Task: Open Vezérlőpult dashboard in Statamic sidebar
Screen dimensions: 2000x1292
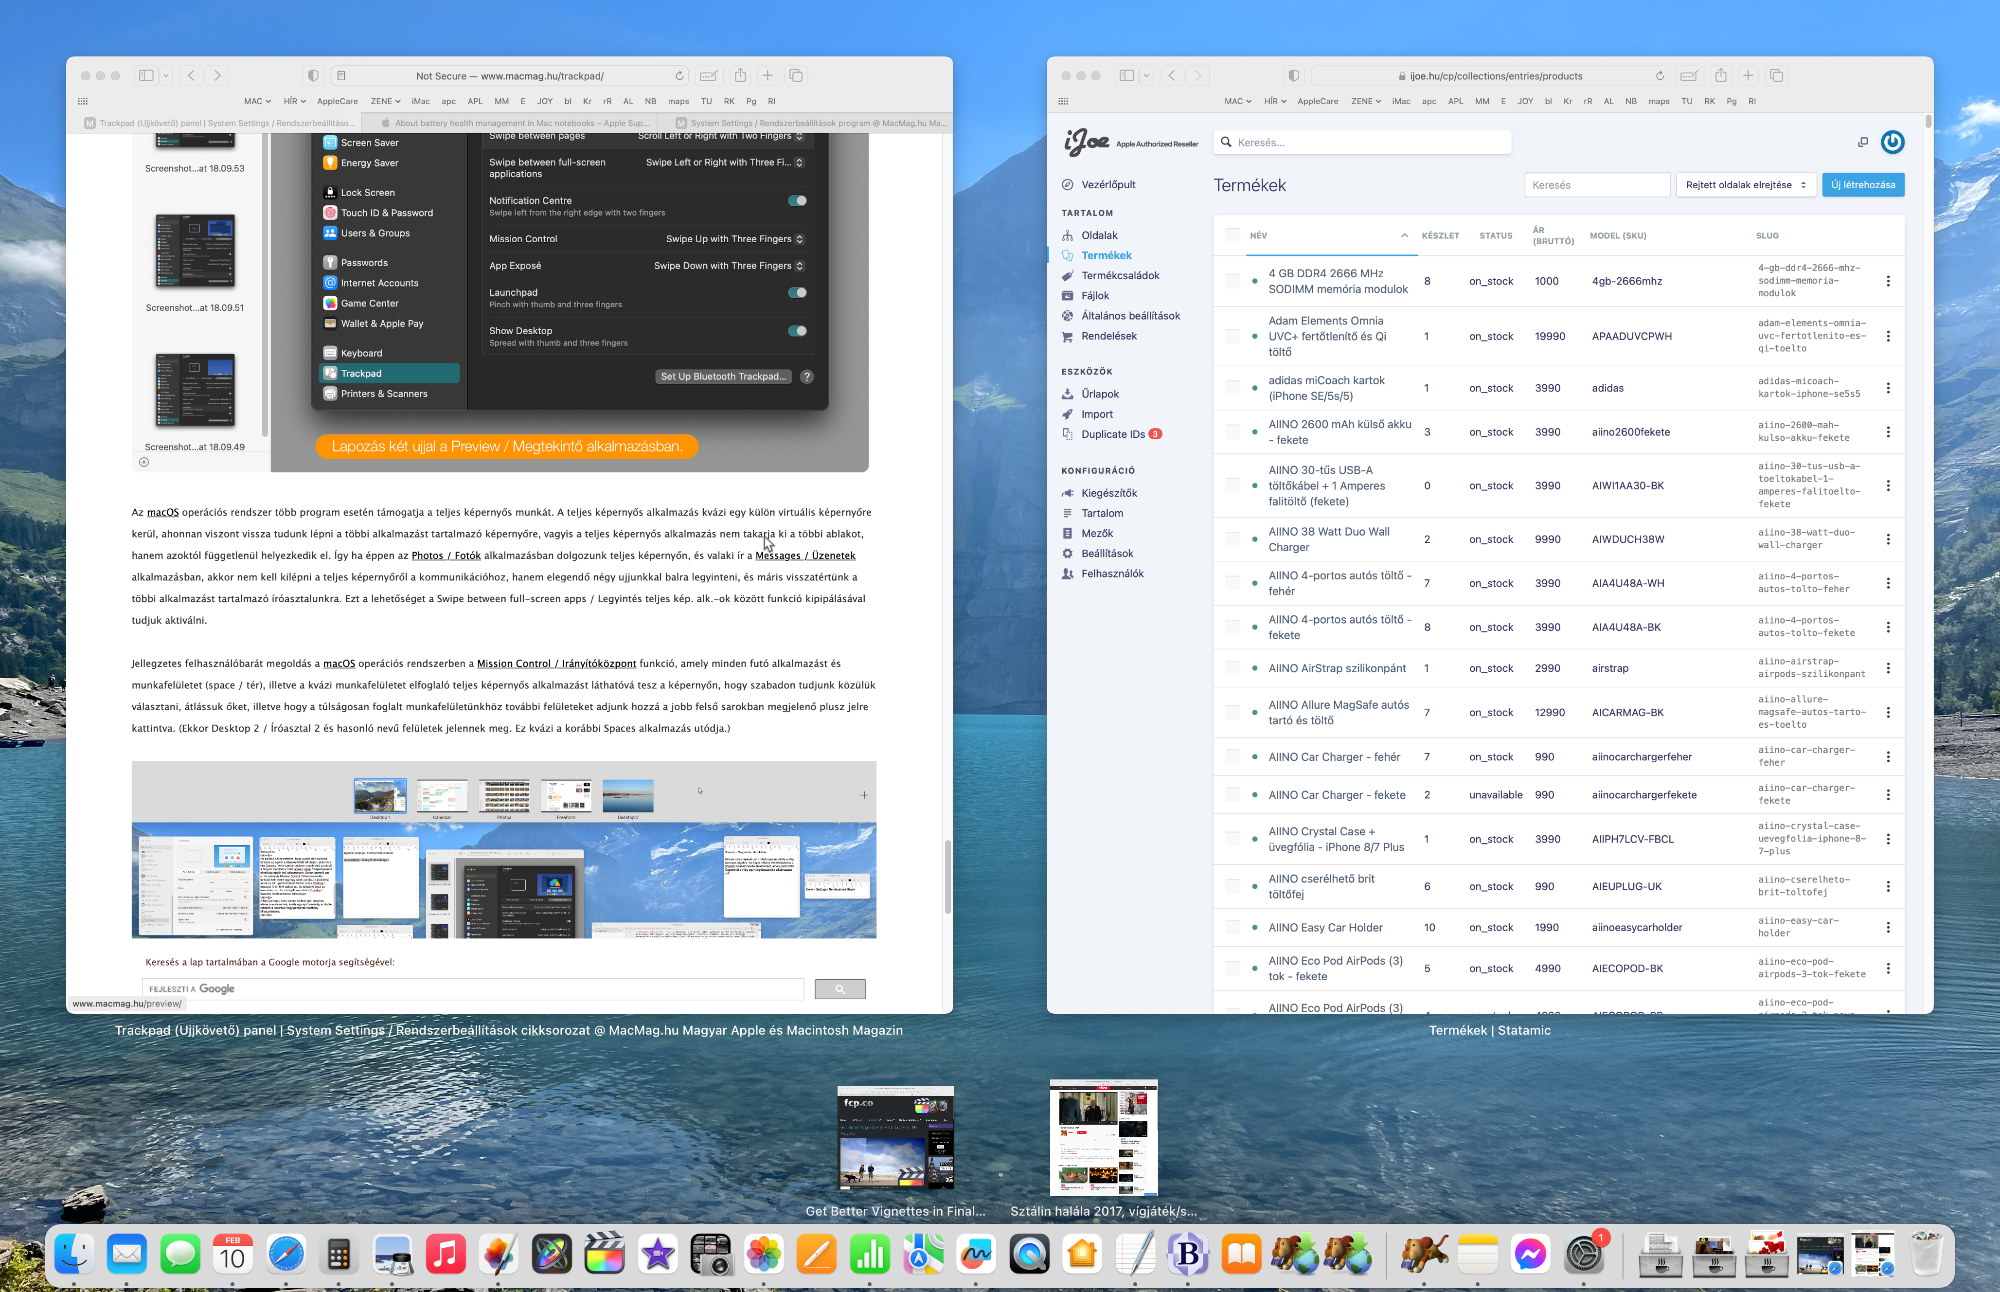Action: (1107, 184)
